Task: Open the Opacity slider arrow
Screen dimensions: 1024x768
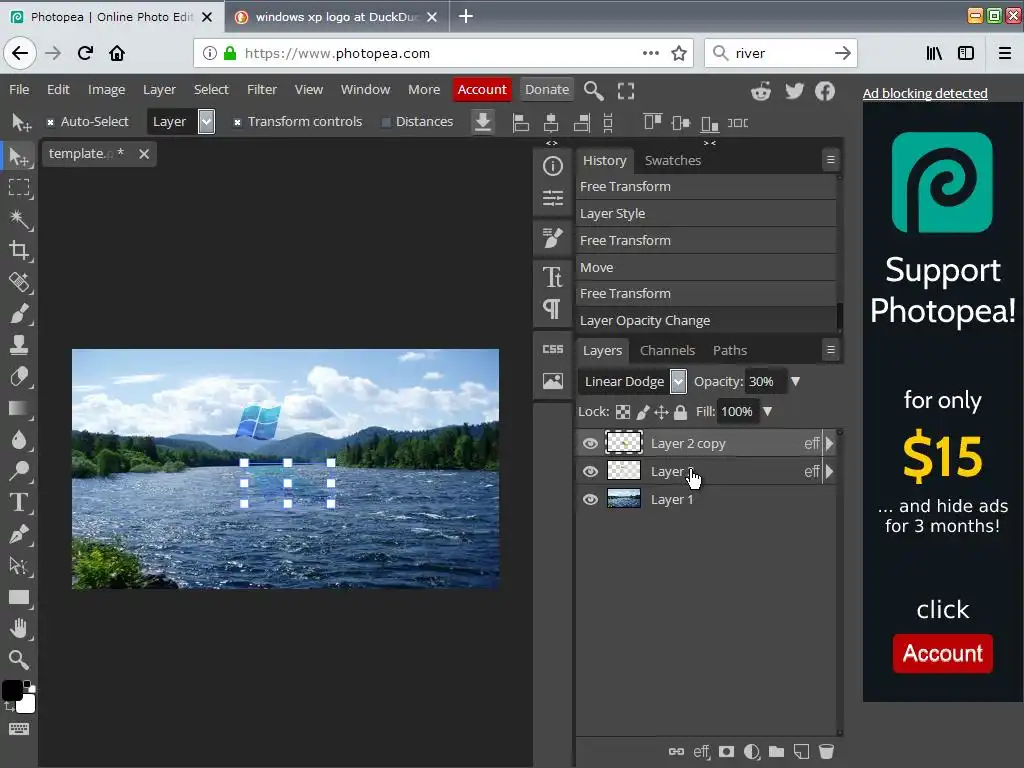Action: [795, 381]
